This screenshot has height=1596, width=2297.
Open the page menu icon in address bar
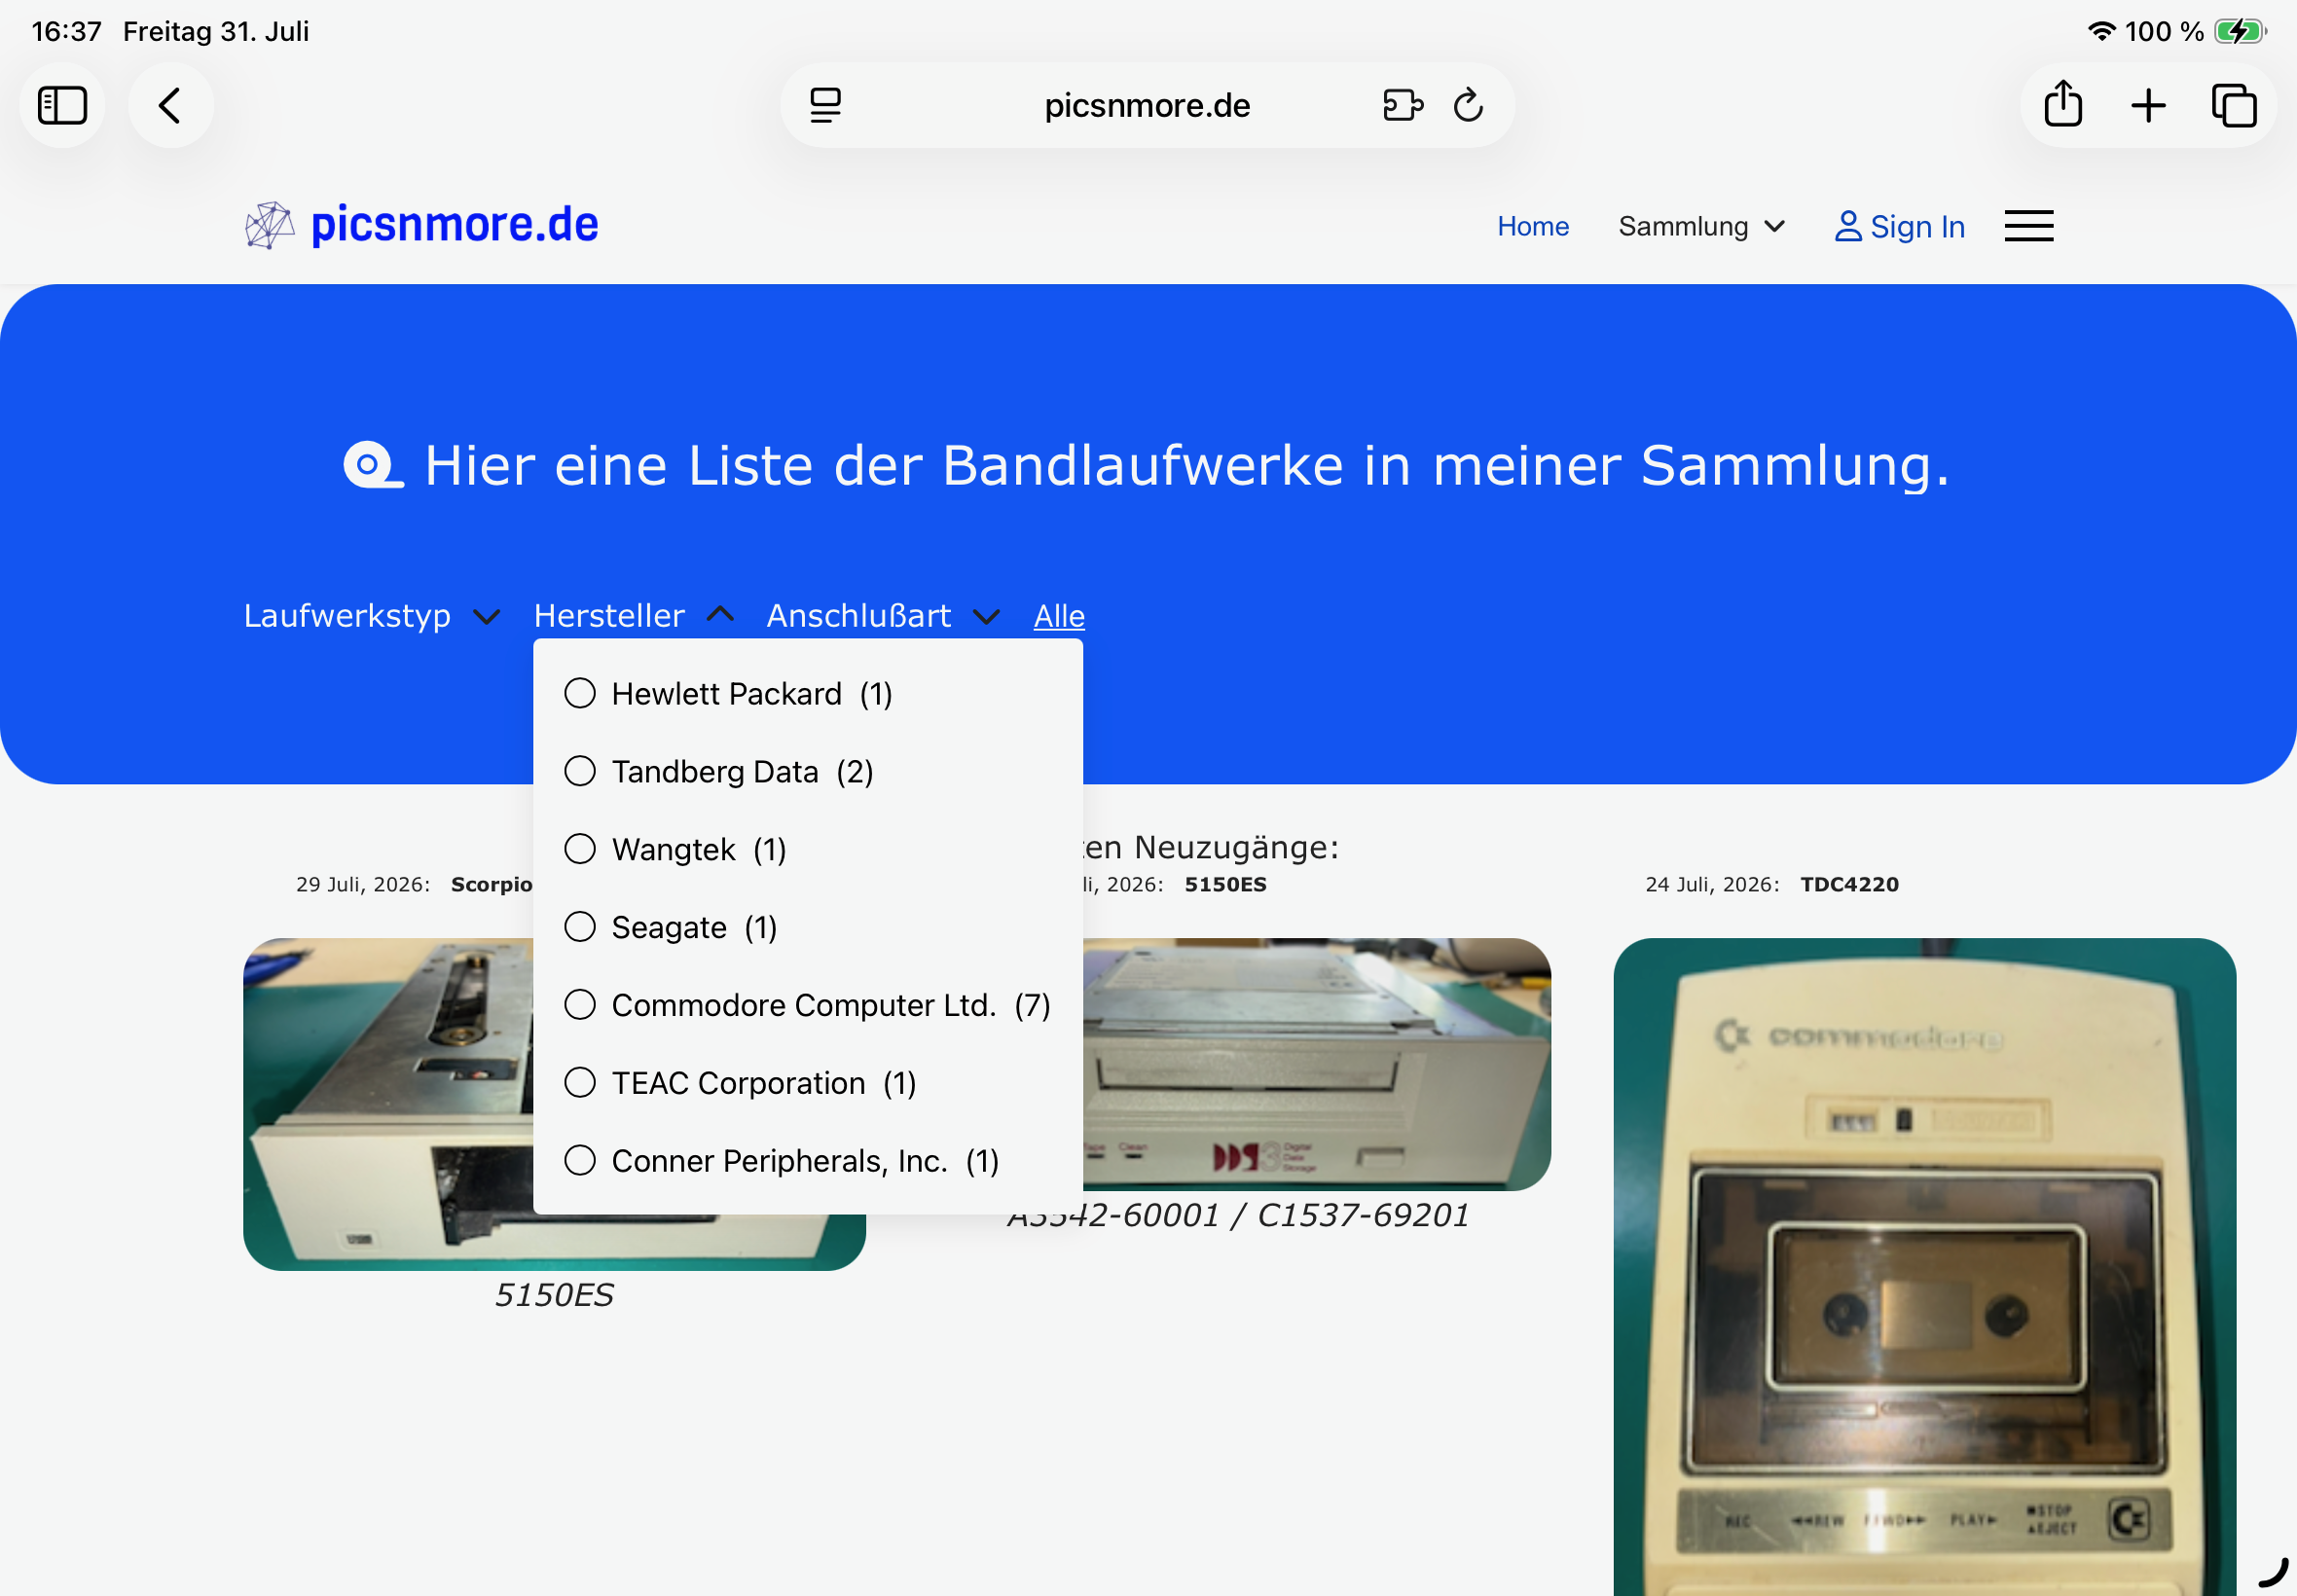(x=825, y=105)
